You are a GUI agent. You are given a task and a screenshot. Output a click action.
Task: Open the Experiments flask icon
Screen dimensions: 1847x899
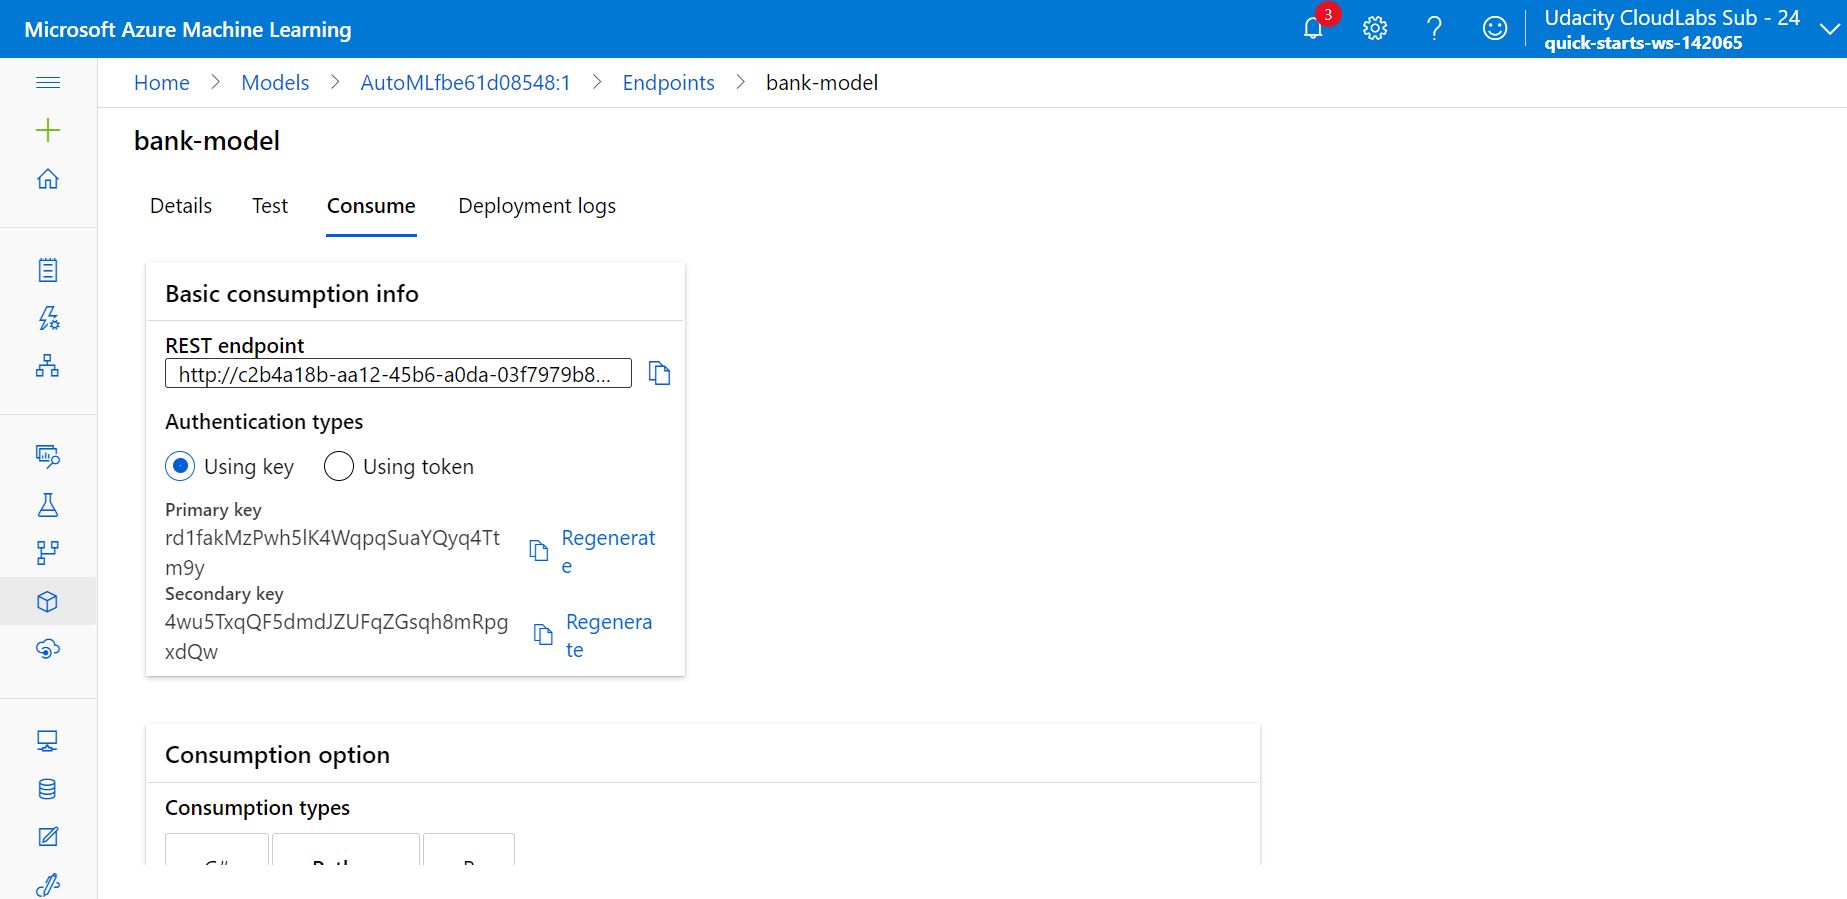coord(48,504)
